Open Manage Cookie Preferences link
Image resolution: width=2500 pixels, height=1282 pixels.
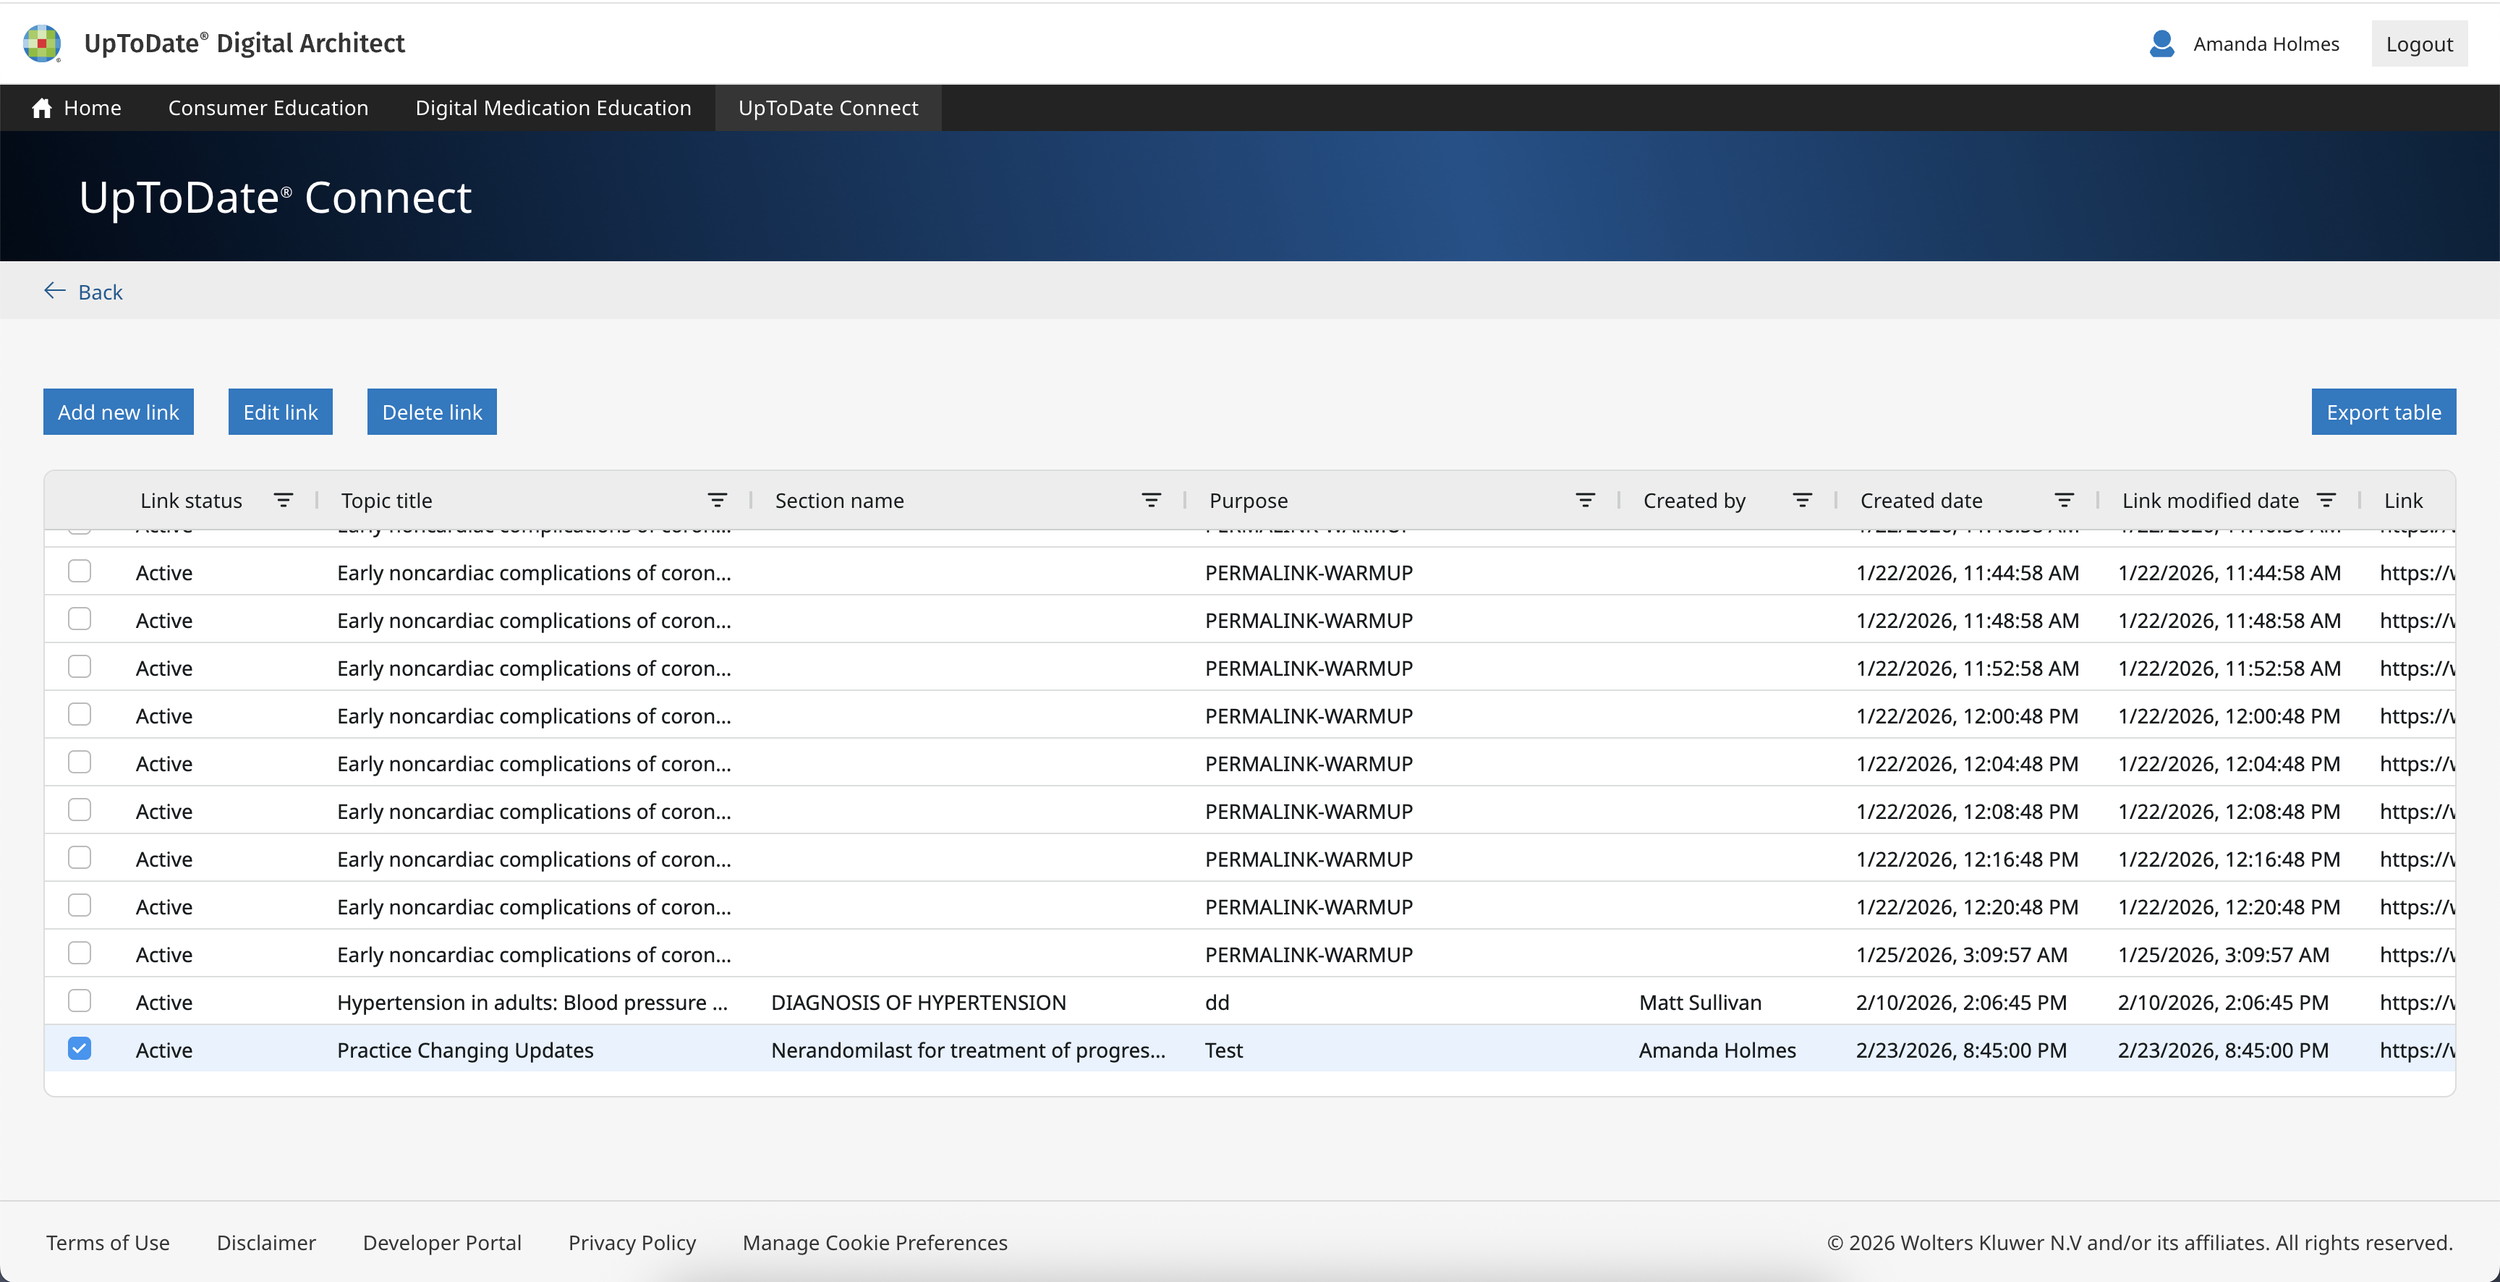coord(875,1243)
